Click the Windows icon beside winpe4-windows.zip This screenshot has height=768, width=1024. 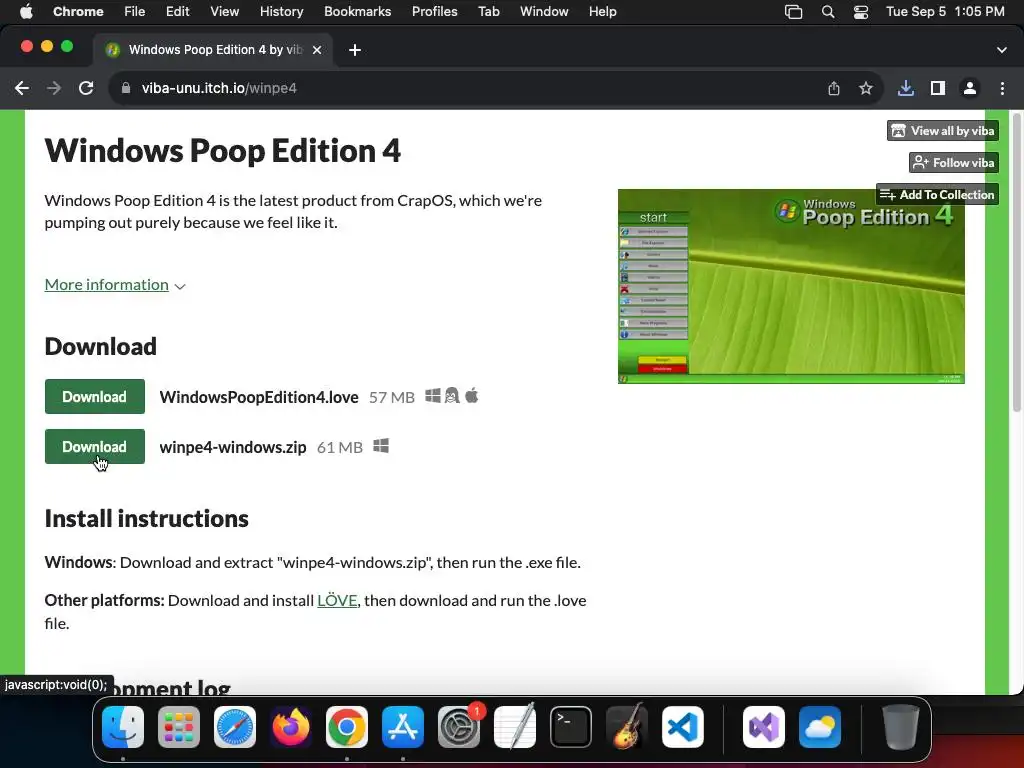[381, 446]
